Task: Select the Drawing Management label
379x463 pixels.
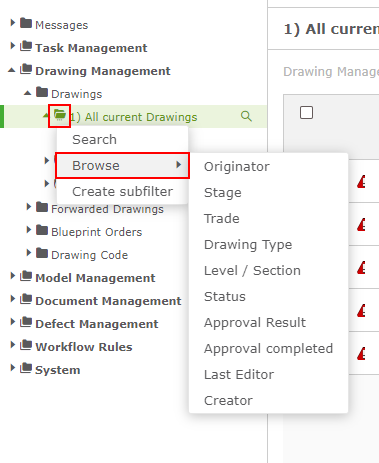Action: click(103, 71)
